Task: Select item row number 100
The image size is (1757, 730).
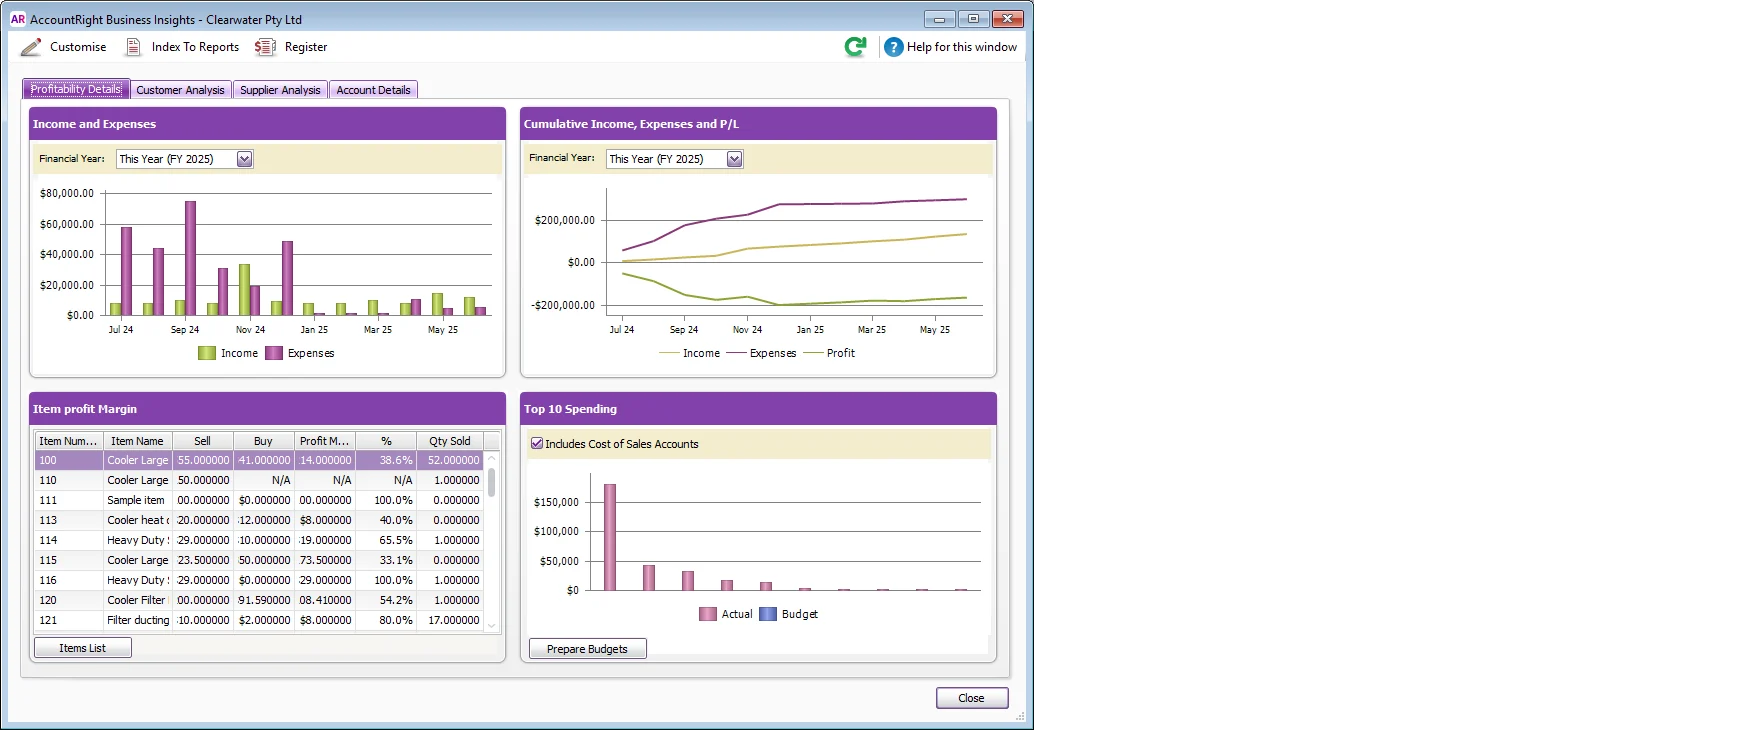Action: (x=259, y=460)
